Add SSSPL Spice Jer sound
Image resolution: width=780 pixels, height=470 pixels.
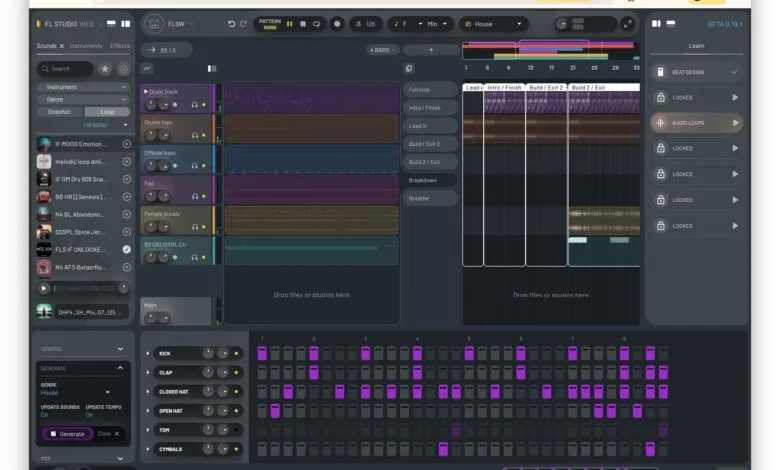[x=127, y=232]
